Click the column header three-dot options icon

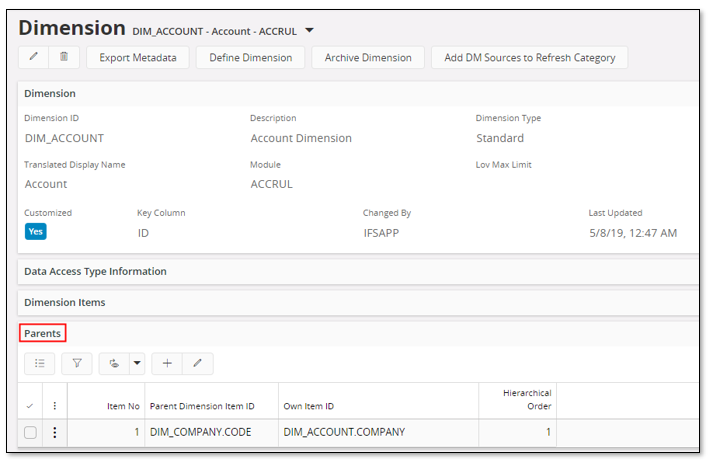point(55,405)
